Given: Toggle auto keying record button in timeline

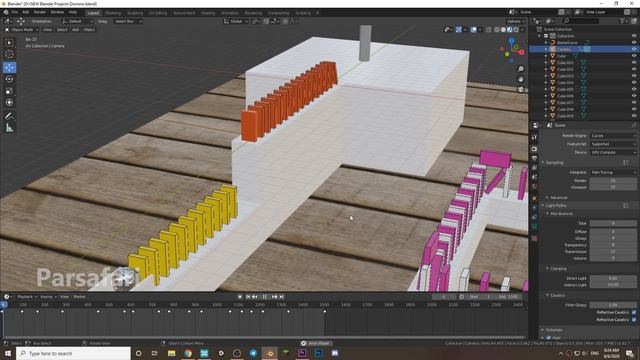Looking at the screenshot, I should tap(240, 297).
